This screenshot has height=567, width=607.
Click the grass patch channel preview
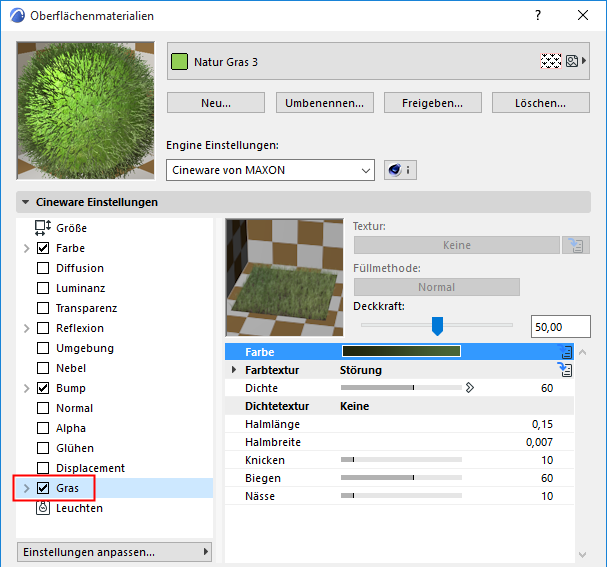[x=285, y=278]
